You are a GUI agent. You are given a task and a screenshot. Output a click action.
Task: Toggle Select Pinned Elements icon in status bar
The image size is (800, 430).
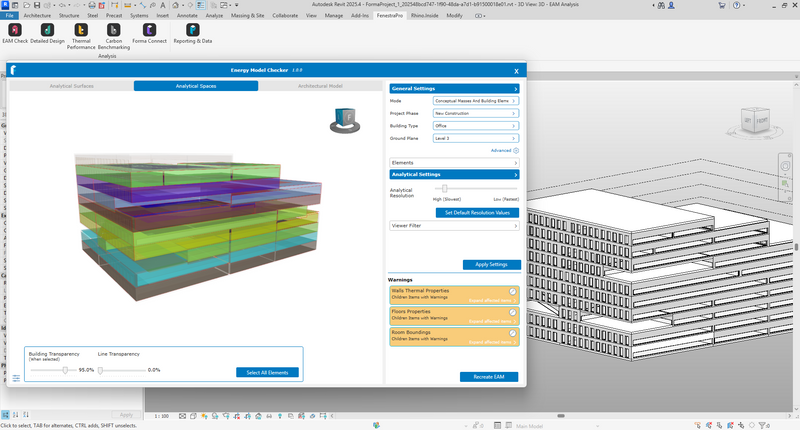[719, 425]
